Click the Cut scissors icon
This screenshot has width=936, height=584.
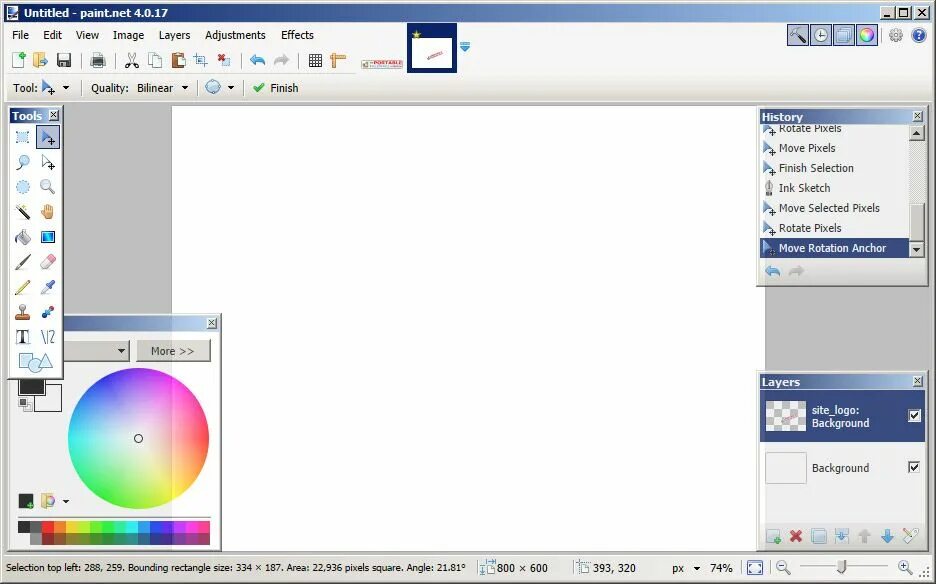point(132,60)
